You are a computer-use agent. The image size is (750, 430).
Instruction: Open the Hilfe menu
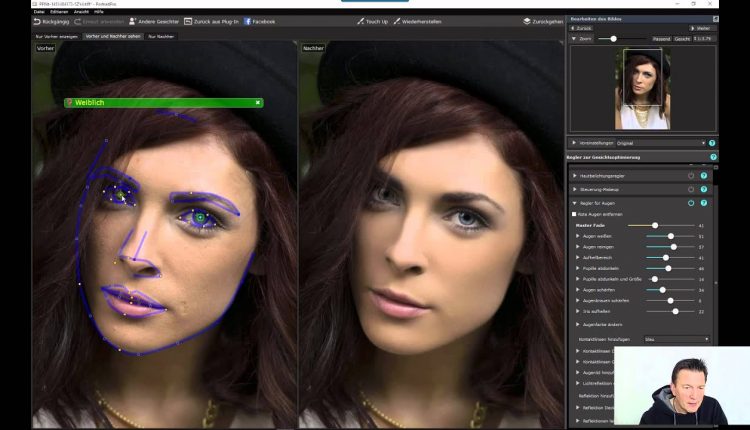pyautogui.click(x=99, y=11)
